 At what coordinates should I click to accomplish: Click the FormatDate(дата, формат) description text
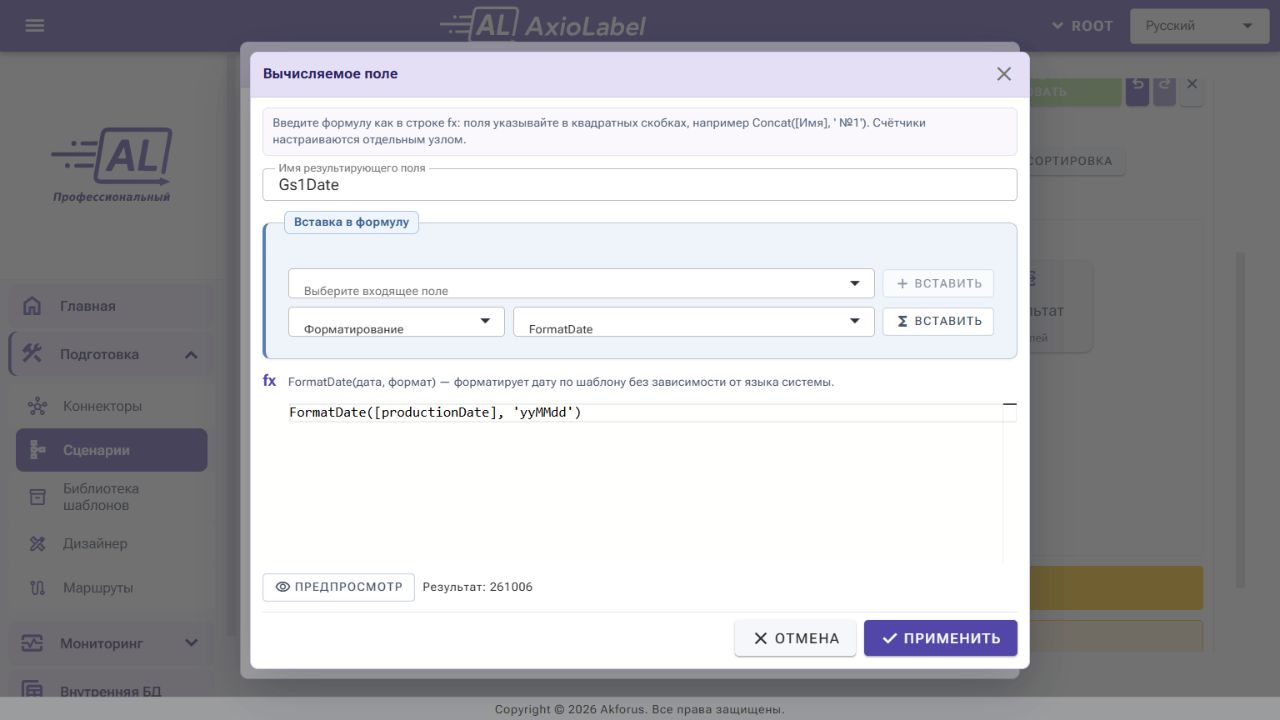tap(561, 382)
